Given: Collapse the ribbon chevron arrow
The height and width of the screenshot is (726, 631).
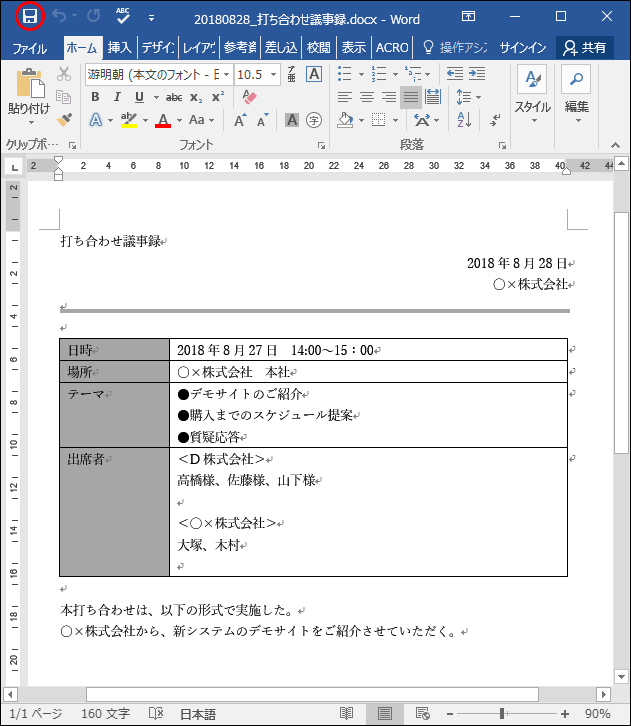Looking at the screenshot, I should click(x=615, y=145).
